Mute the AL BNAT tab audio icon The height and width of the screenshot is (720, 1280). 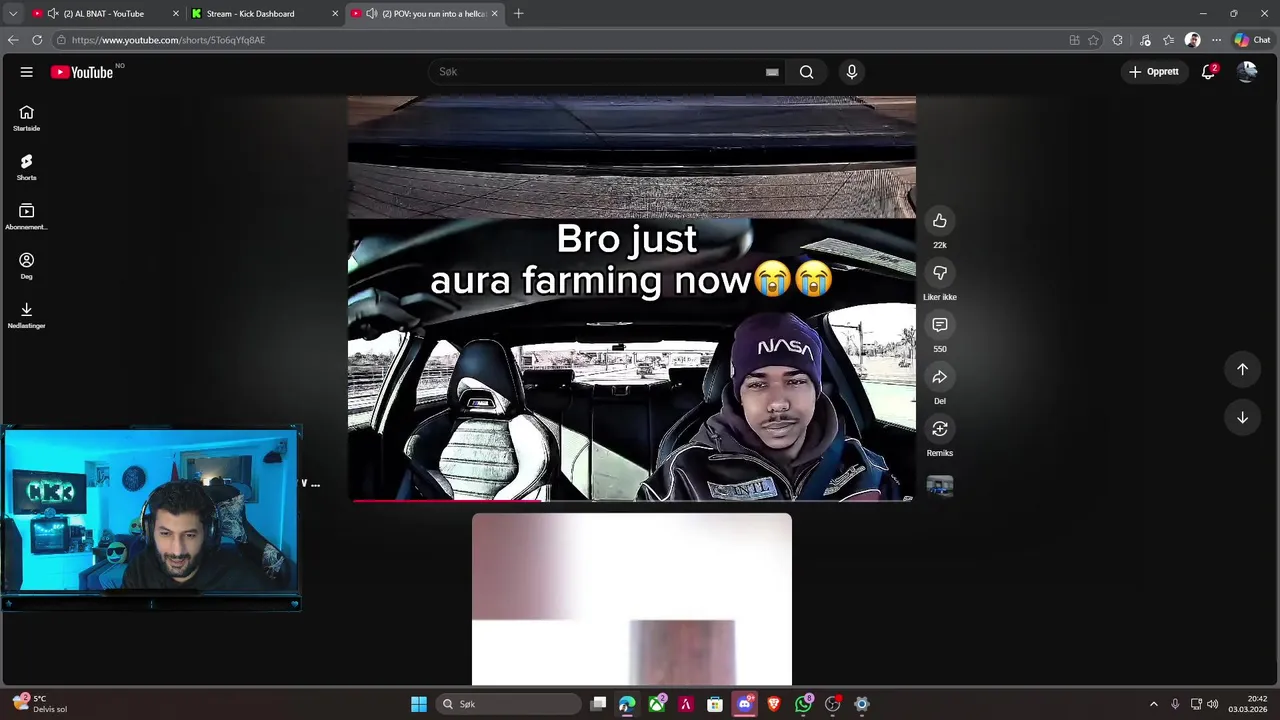(53, 14)
